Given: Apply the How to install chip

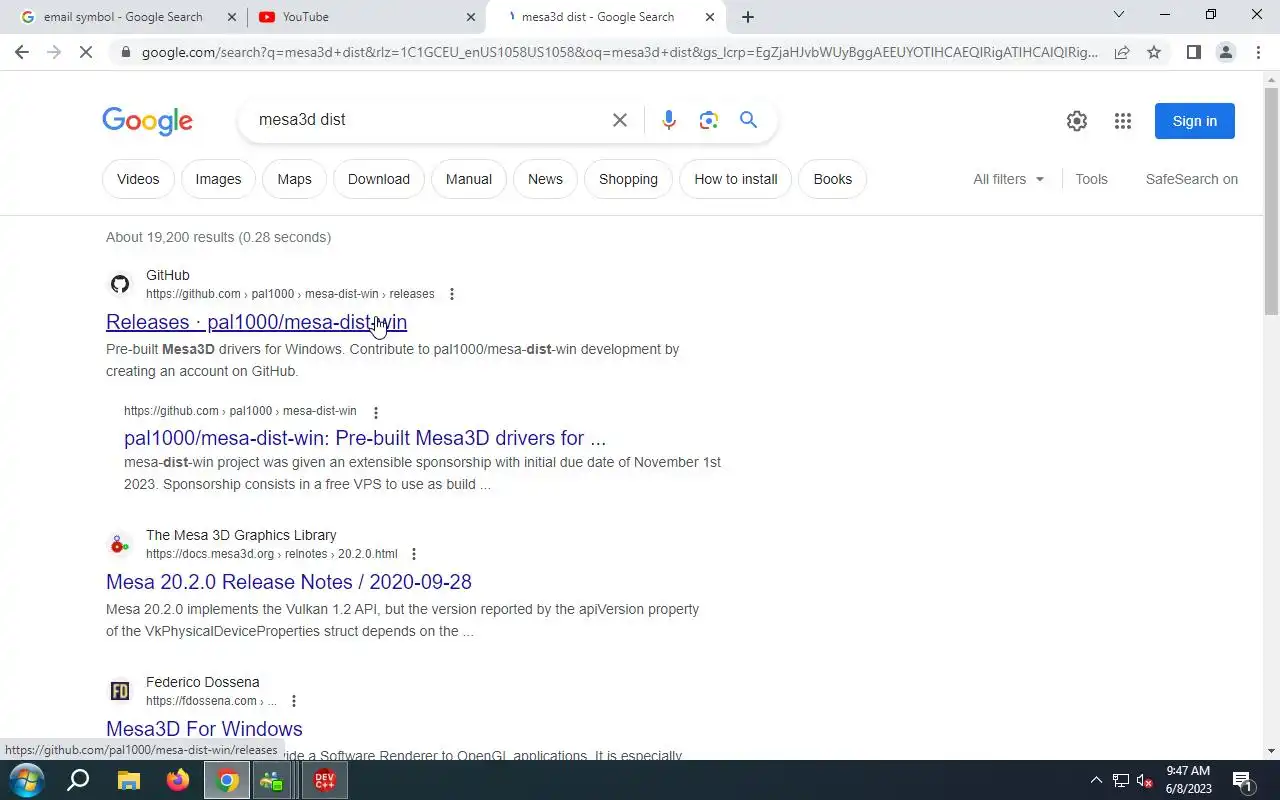Looking at the screenshot, I should click(736, 179).
